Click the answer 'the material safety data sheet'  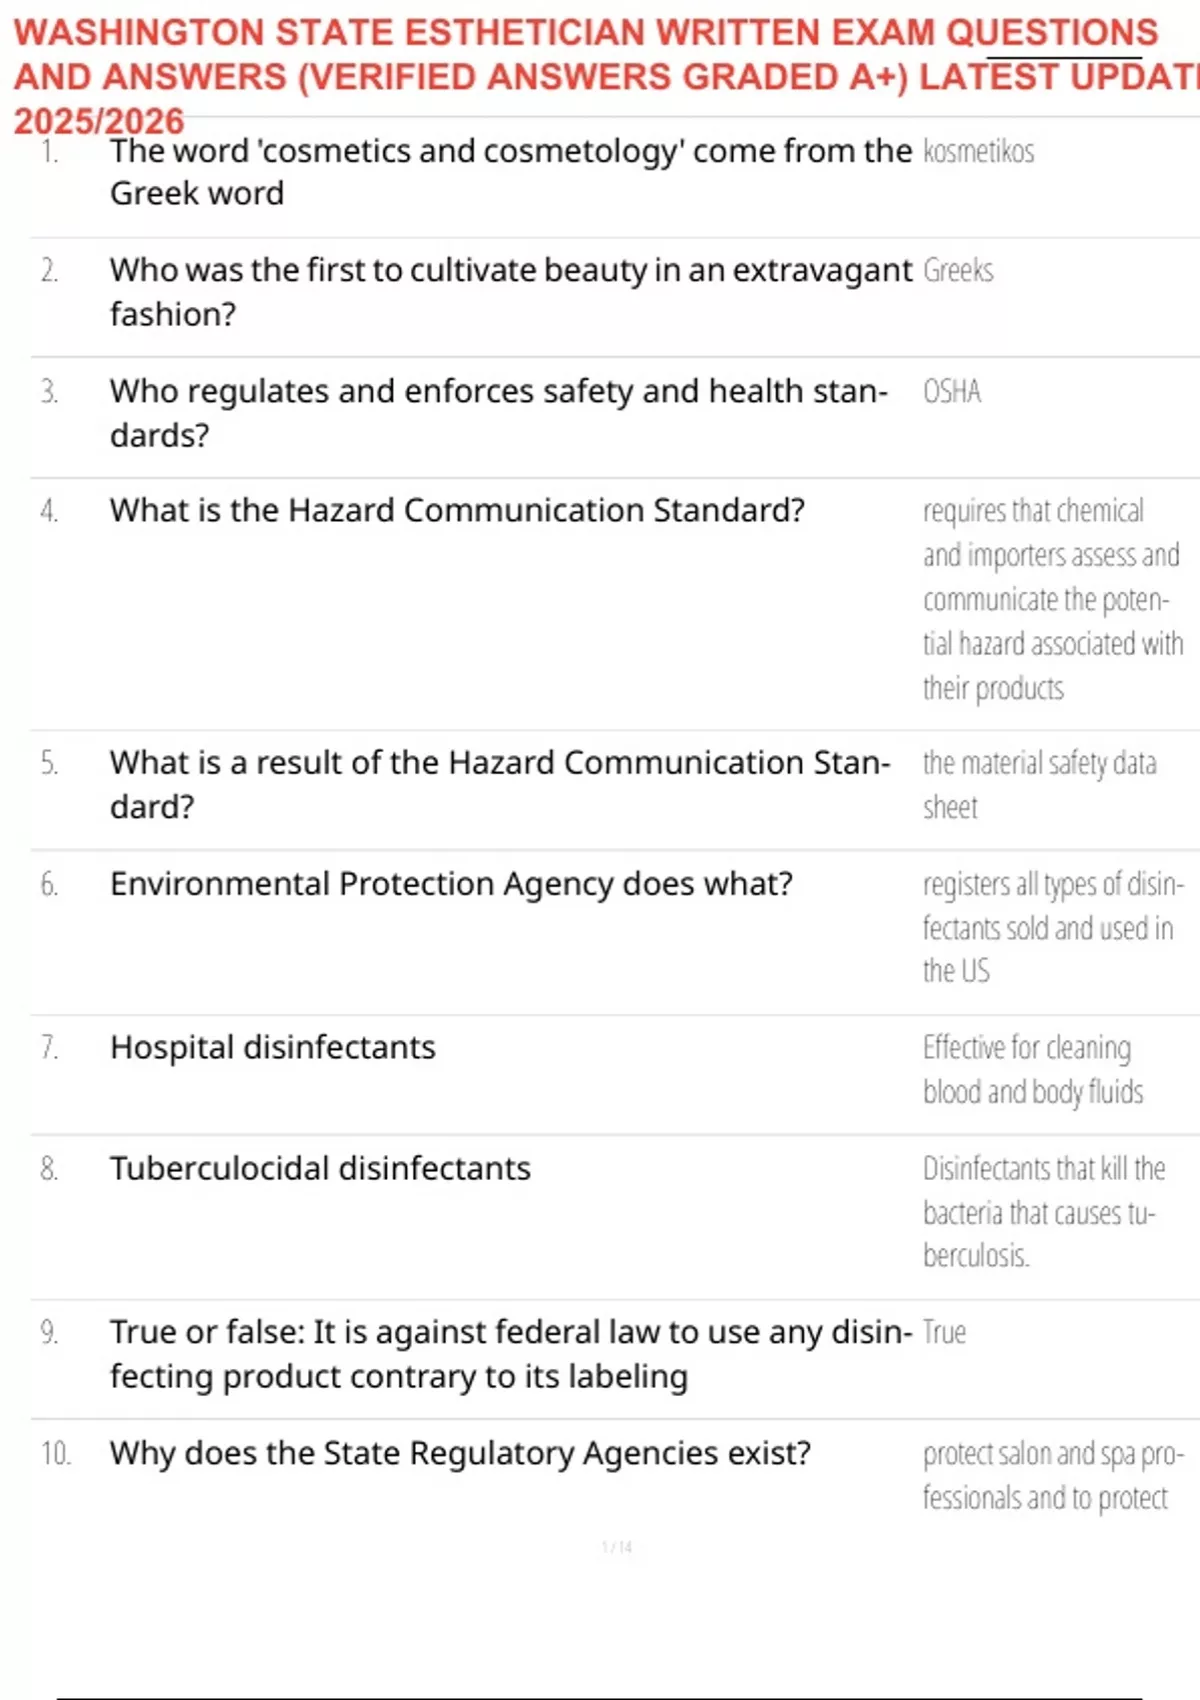1039,784
